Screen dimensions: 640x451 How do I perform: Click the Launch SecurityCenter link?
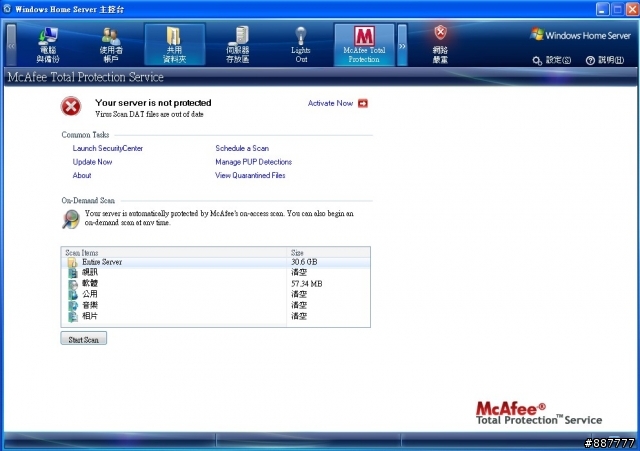[107, 148]
